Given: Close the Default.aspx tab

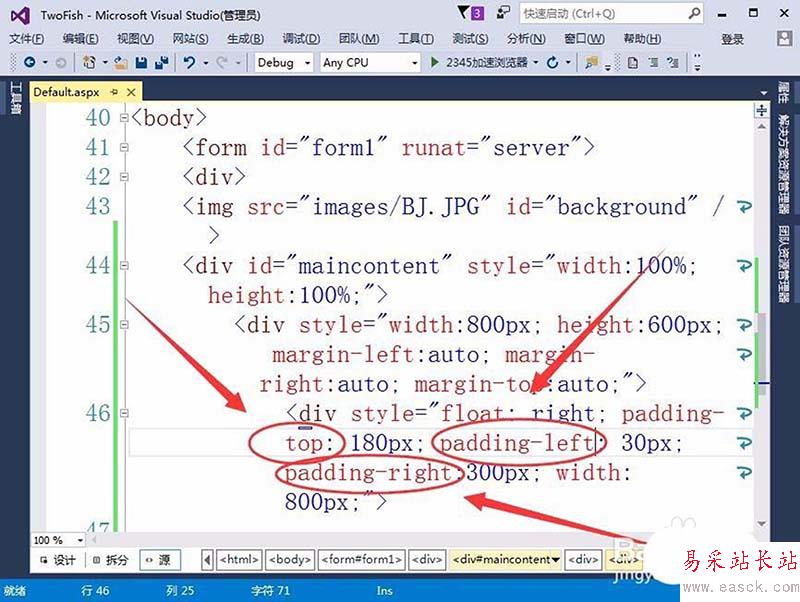Looking at the screenshot, I should pyautogui.click(x=131, y=92).
